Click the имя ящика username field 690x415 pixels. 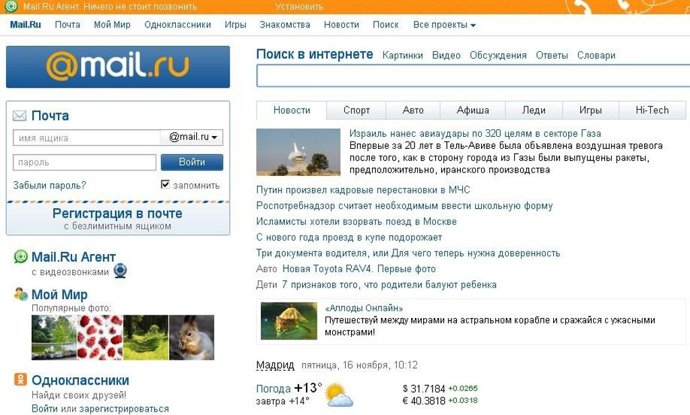87,138
